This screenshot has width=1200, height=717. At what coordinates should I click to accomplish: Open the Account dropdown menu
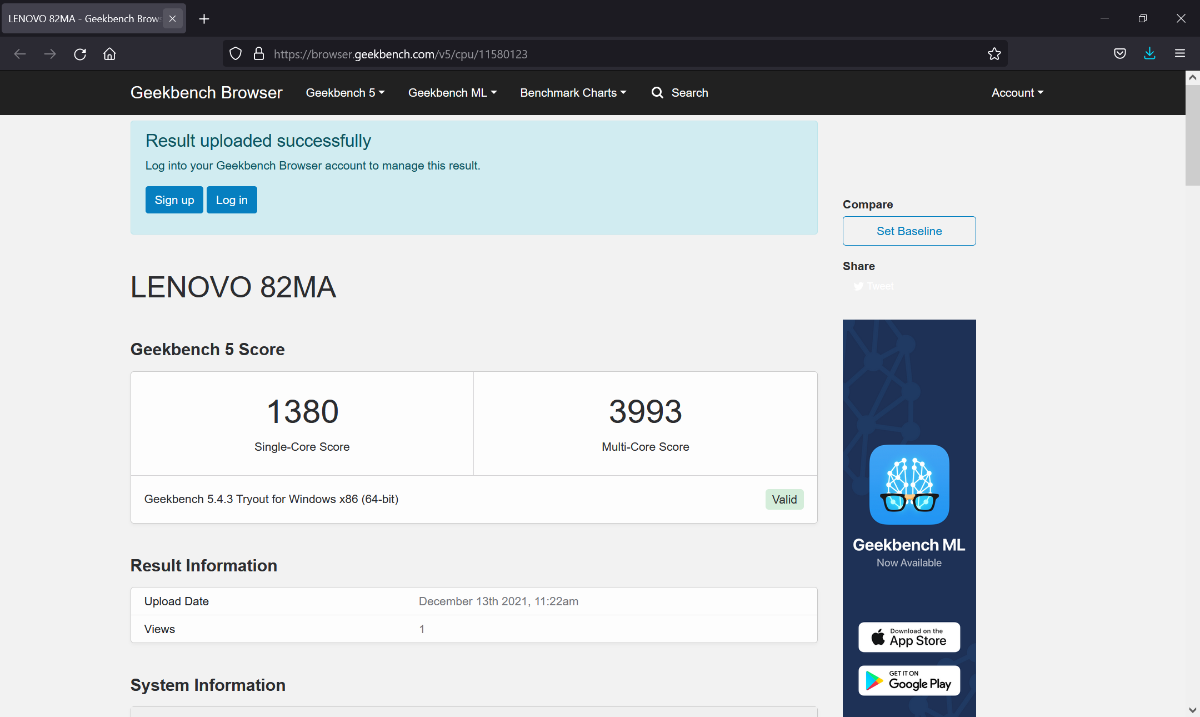1017,93
